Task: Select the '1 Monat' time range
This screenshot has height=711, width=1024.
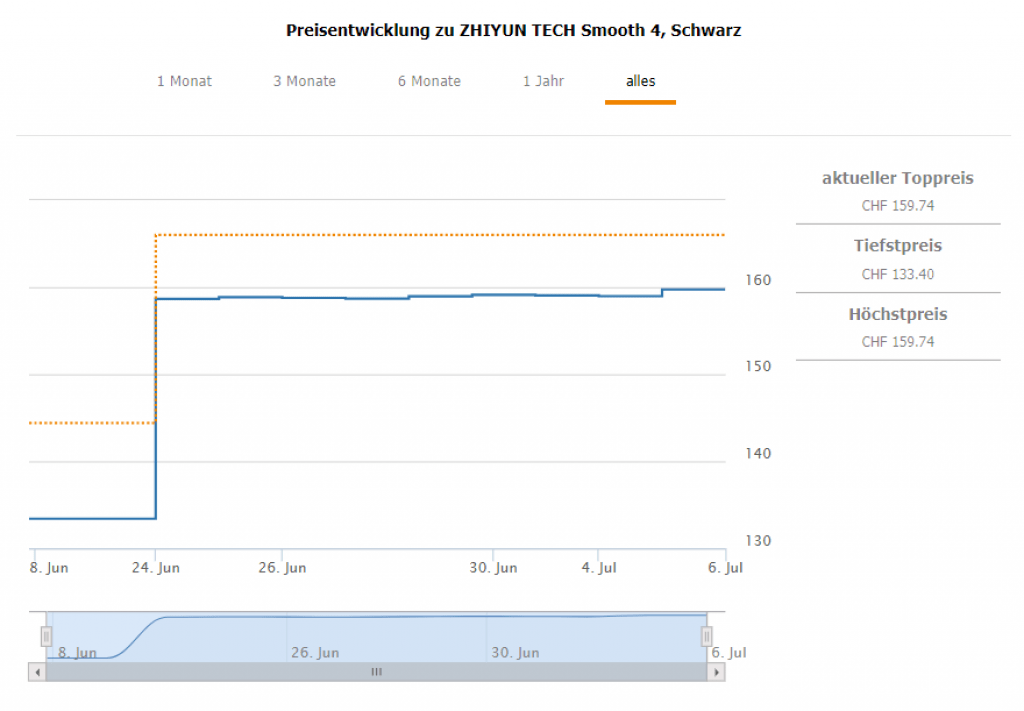Action: tap(184, 81)
